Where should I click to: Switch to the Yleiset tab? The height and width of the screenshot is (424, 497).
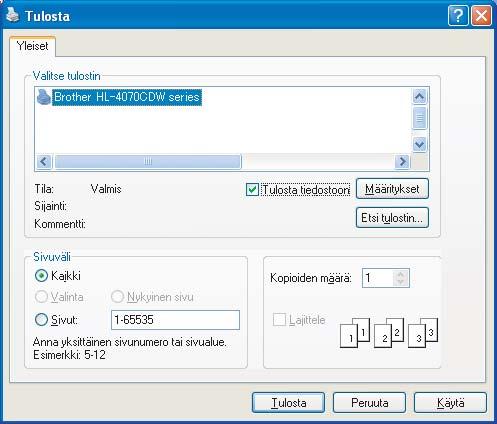32,46
